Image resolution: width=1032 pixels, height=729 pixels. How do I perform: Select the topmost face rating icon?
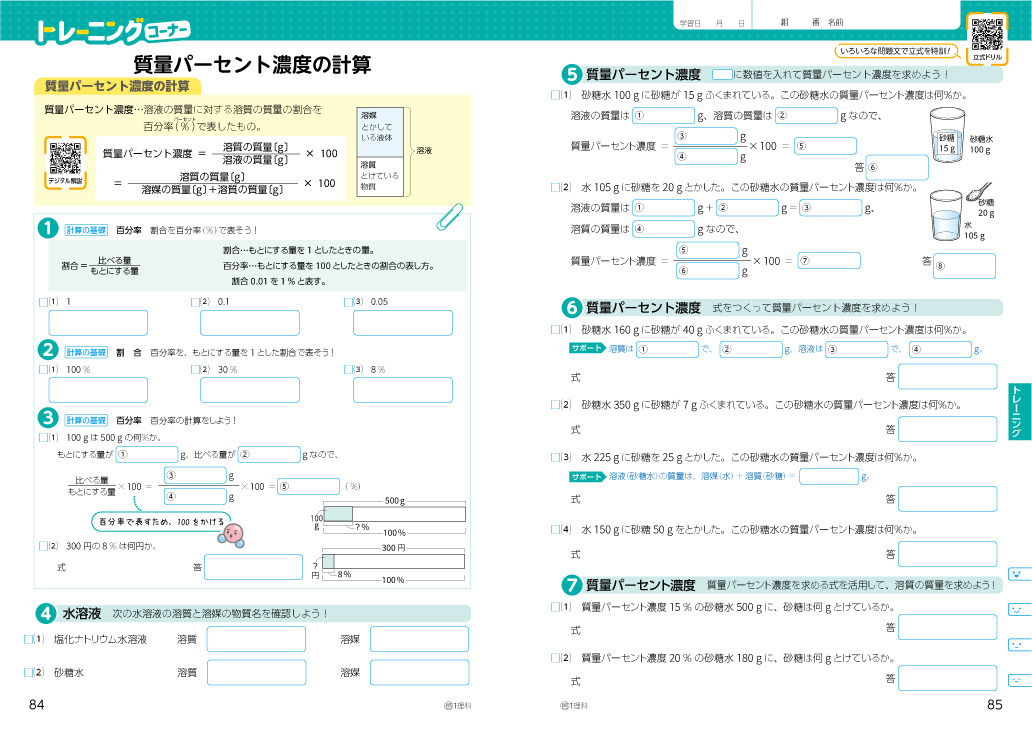point(1017,574)
